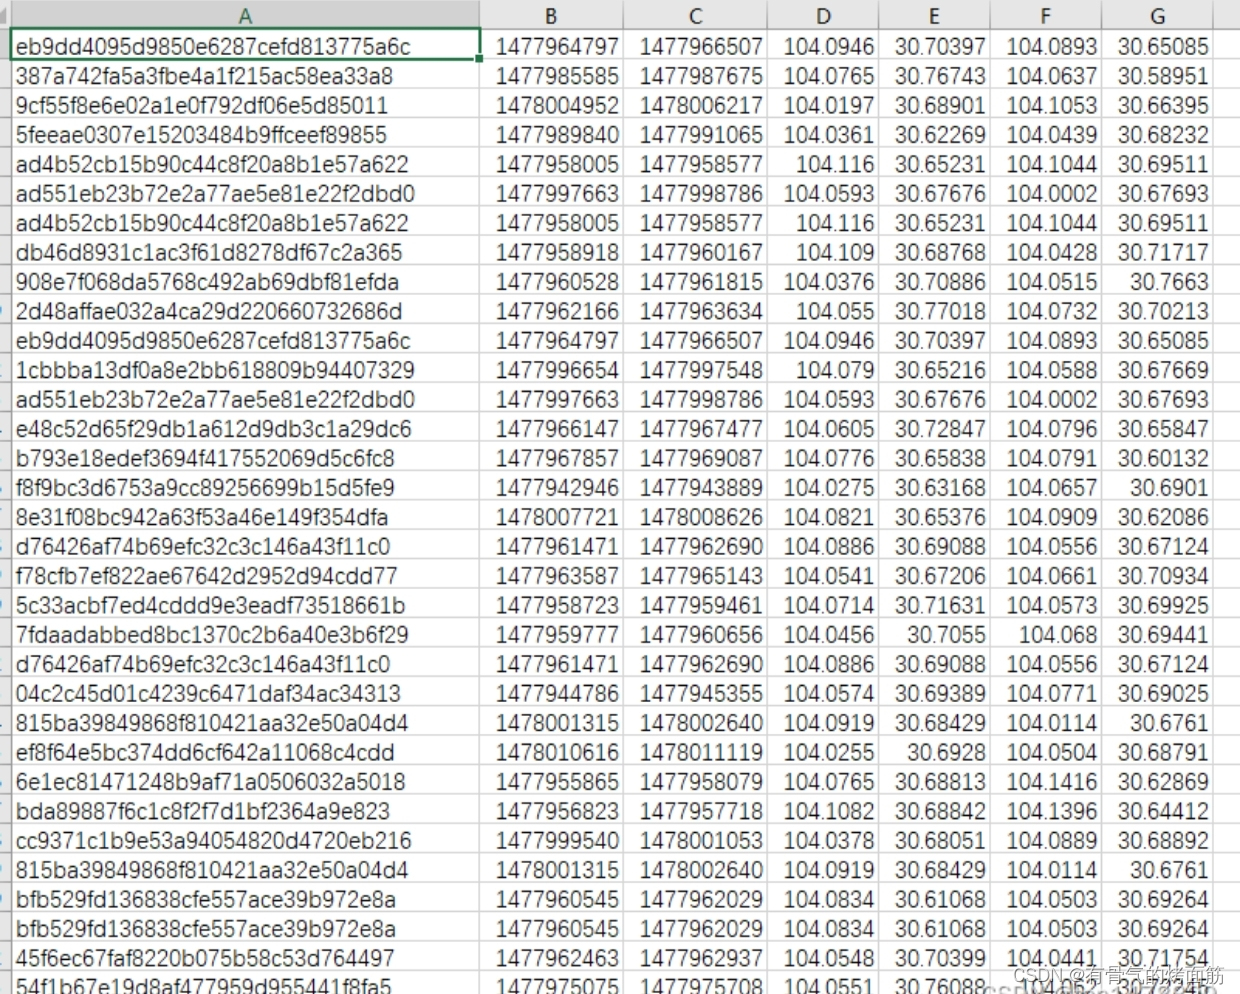This screenshot has height=994, width=1240.
Task: Select cell with value 30.70399
Action: click(x=934, y=958)
